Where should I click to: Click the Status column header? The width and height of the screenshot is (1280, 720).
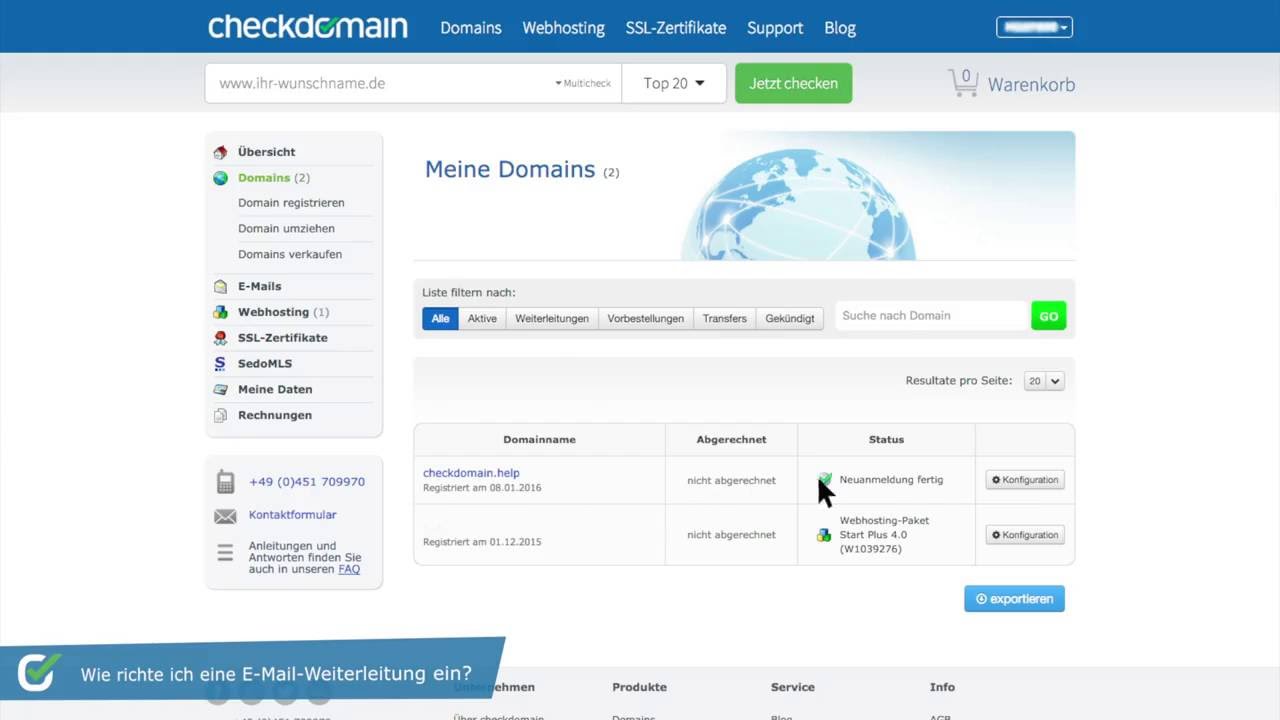886,440
